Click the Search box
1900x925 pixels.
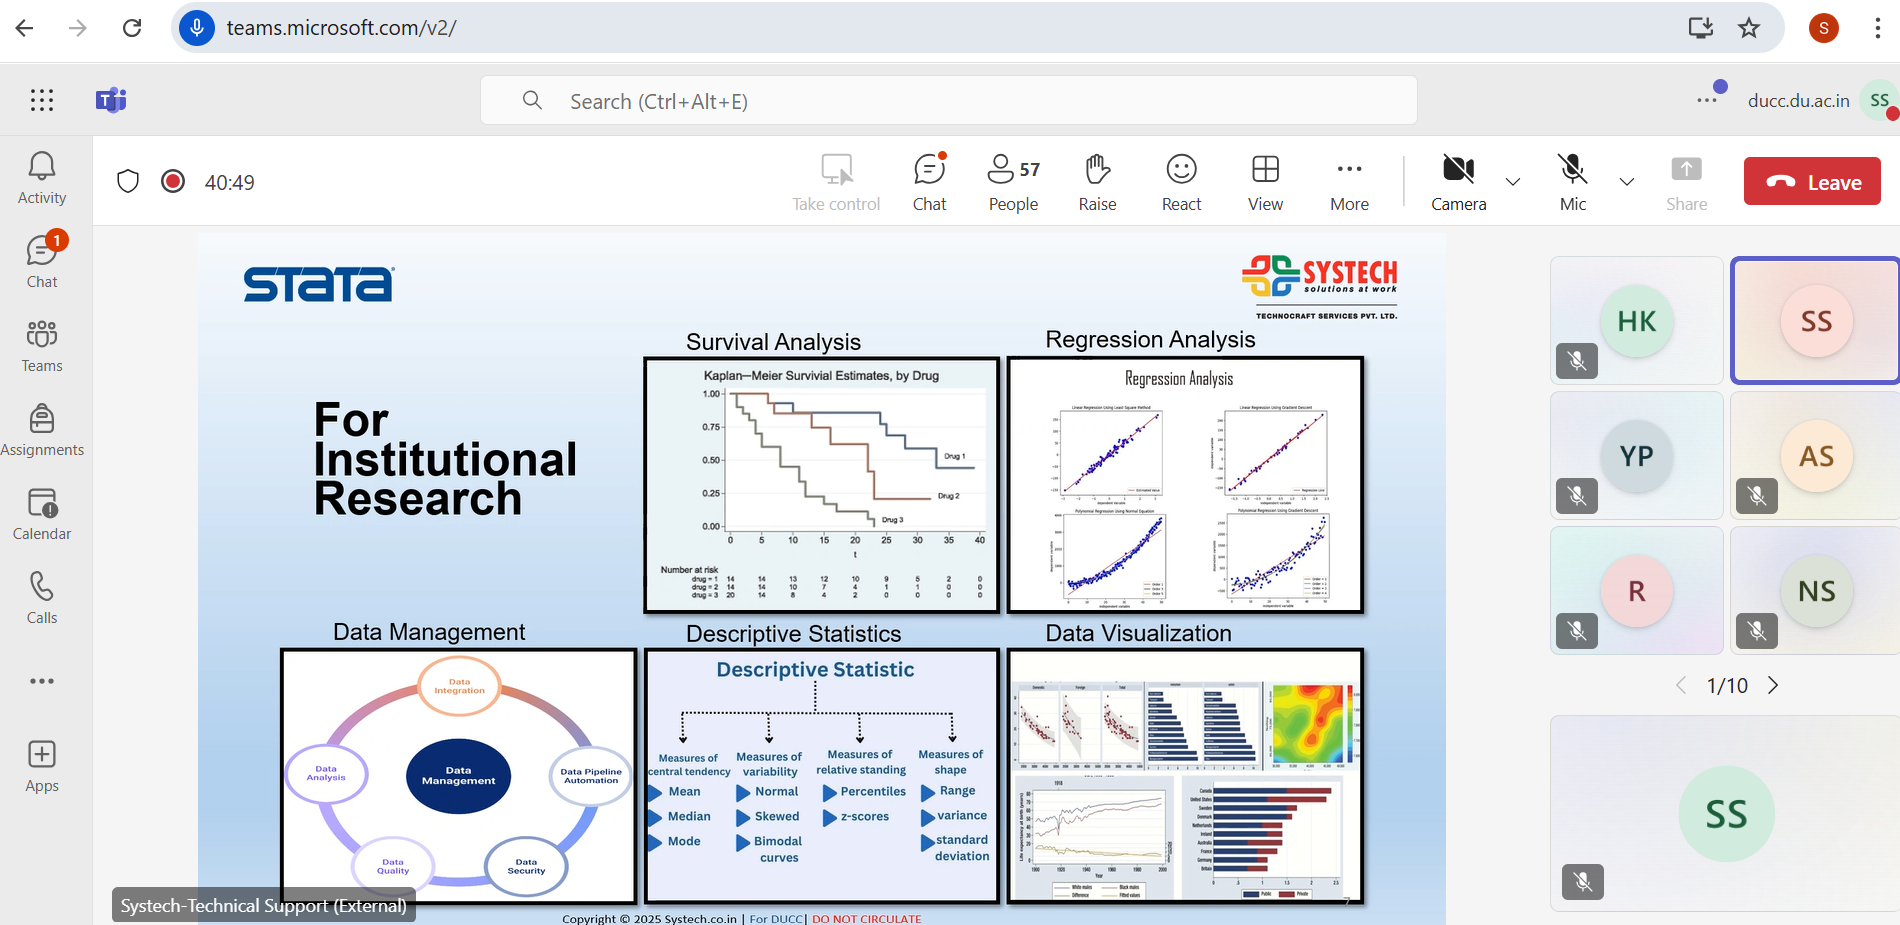tap(948, 101)
